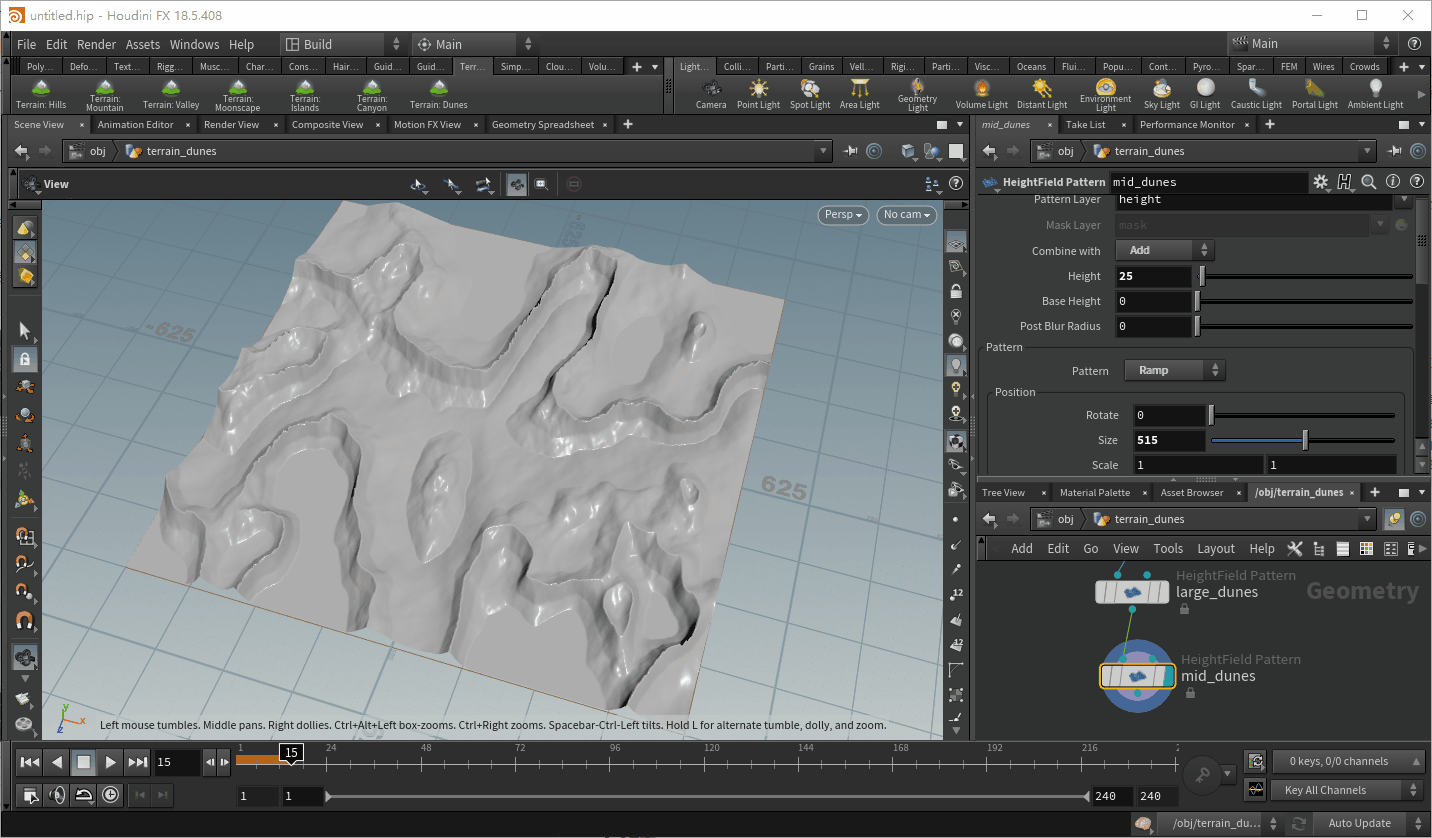
Task: Click the stop playback button
Action: [84, 762]
